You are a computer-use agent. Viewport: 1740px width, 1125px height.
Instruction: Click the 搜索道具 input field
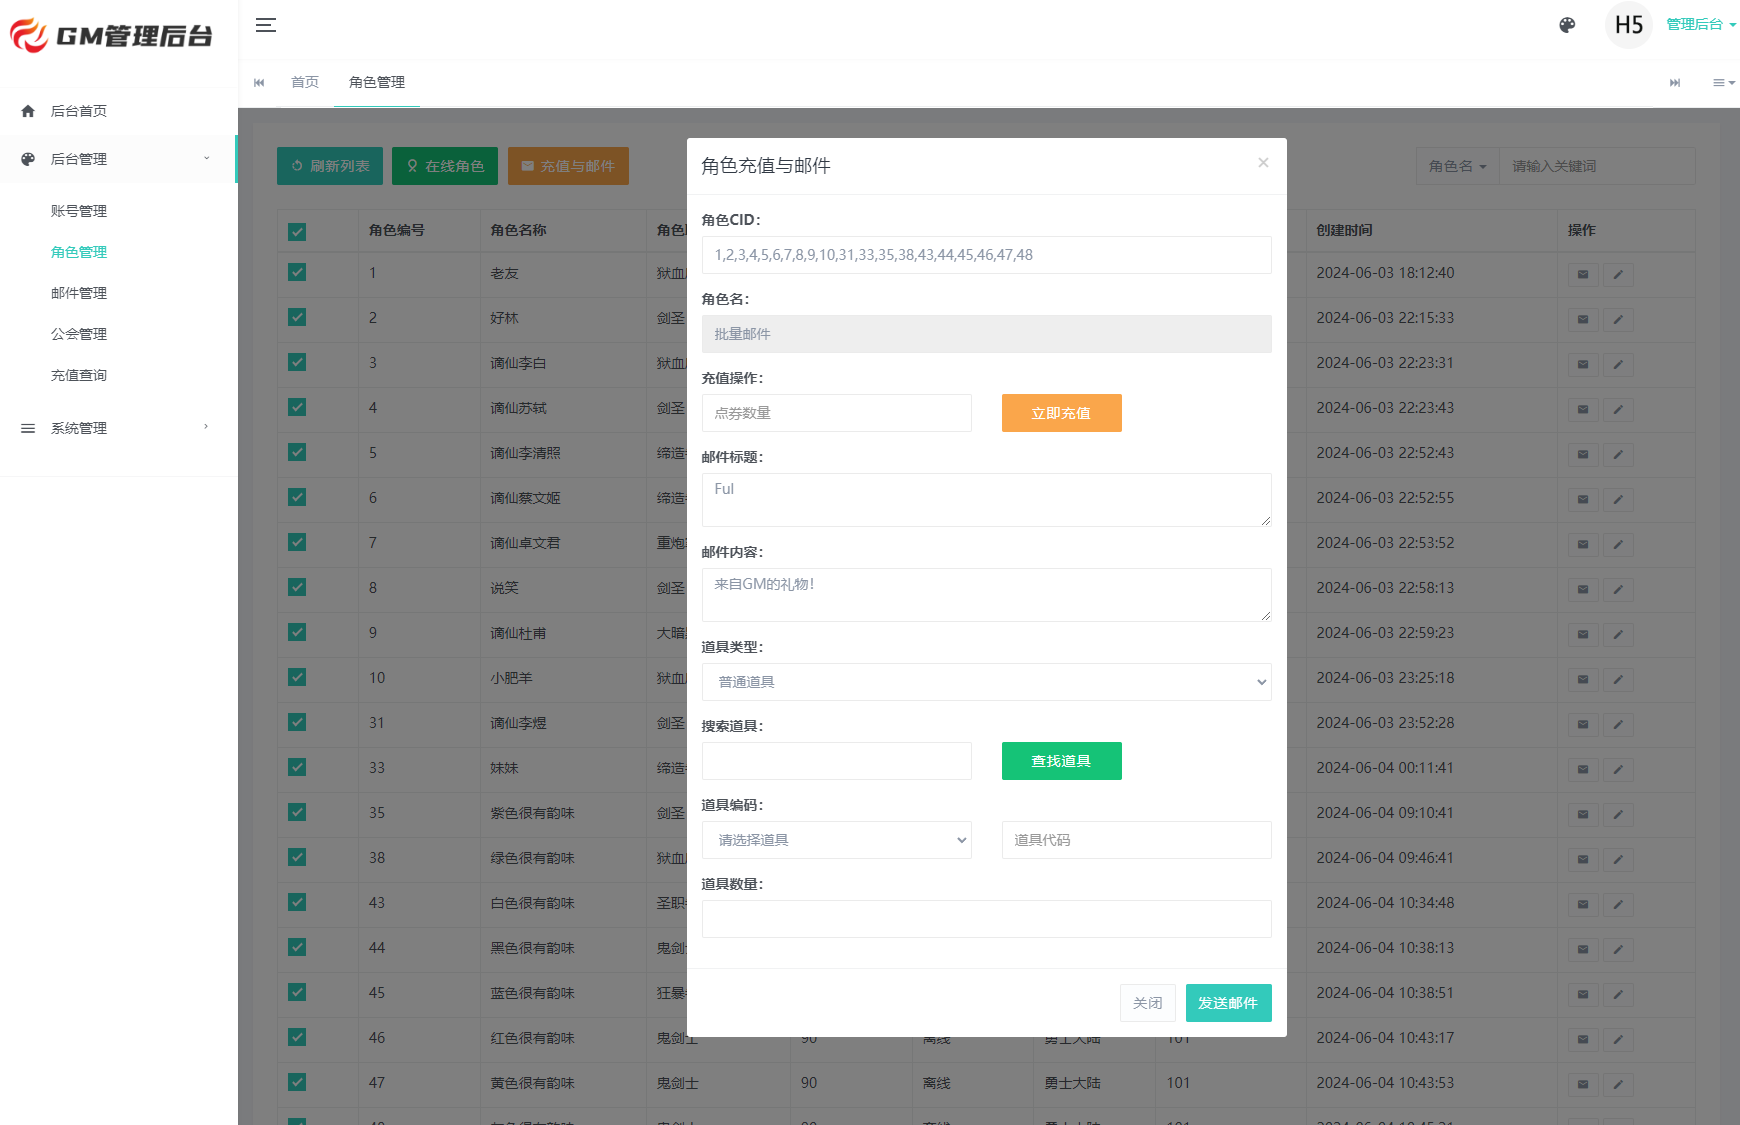836,761
